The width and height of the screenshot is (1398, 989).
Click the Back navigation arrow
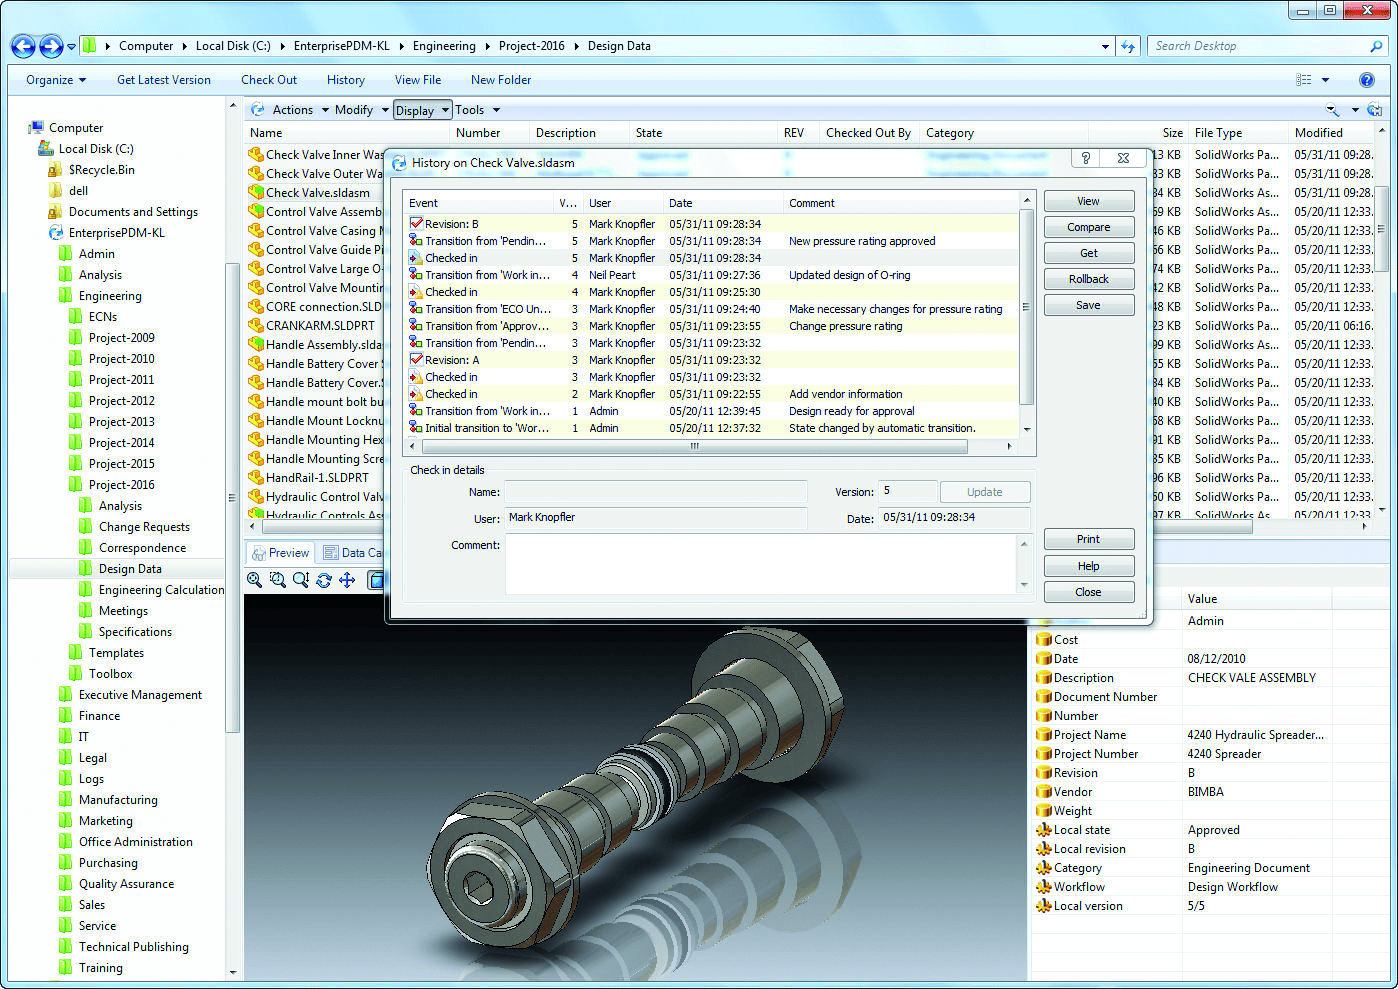23,46
